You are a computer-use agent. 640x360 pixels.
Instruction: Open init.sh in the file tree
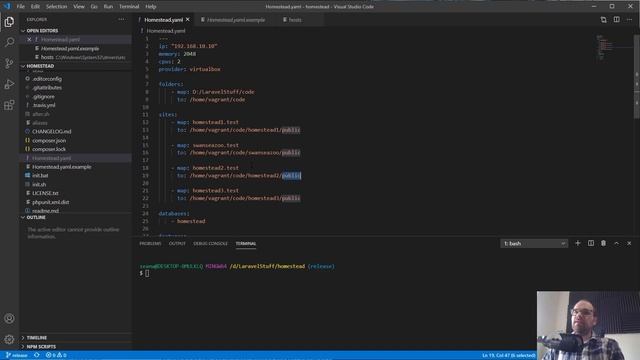(39, 184)
